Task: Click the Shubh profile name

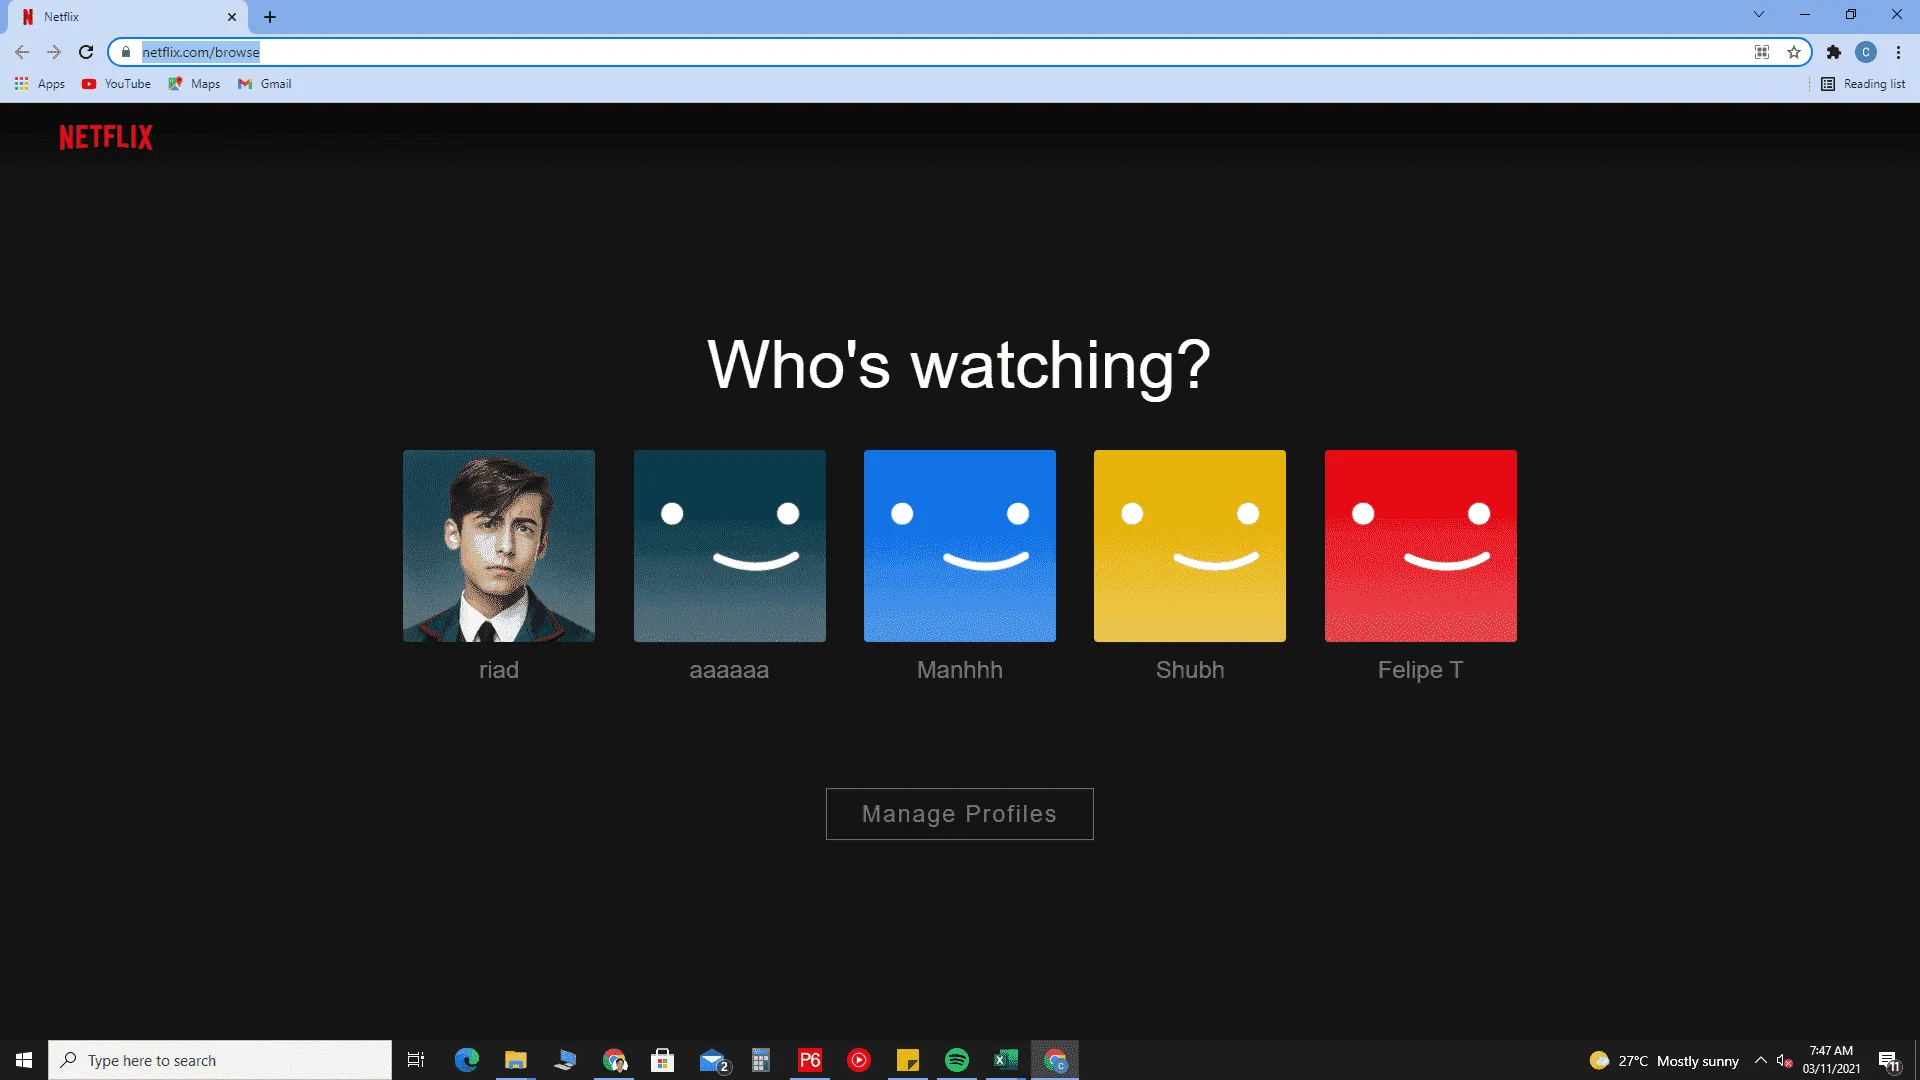Action: click(x=1190, y=670)
